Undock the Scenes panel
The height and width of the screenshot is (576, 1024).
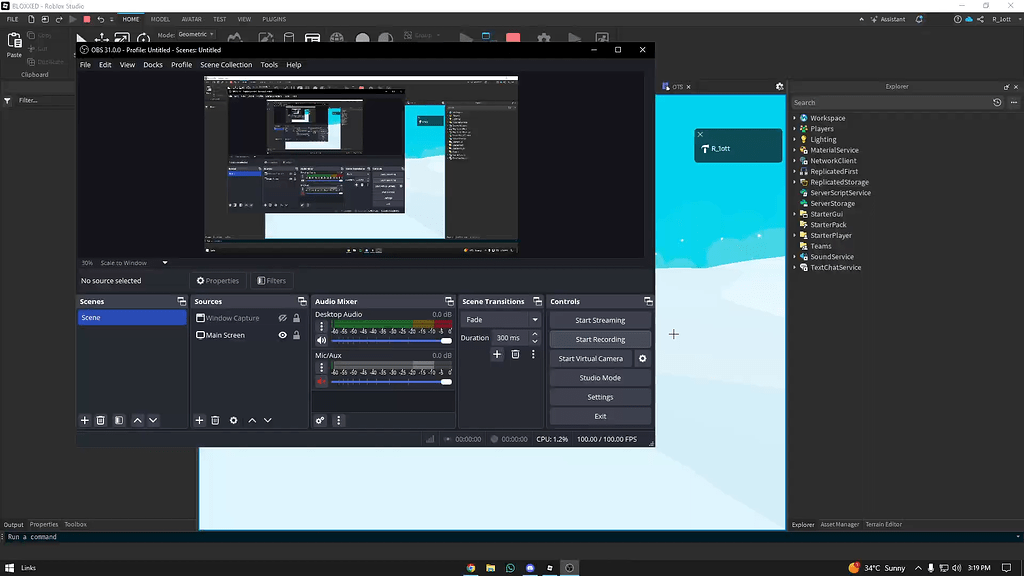tap(182, 301)
